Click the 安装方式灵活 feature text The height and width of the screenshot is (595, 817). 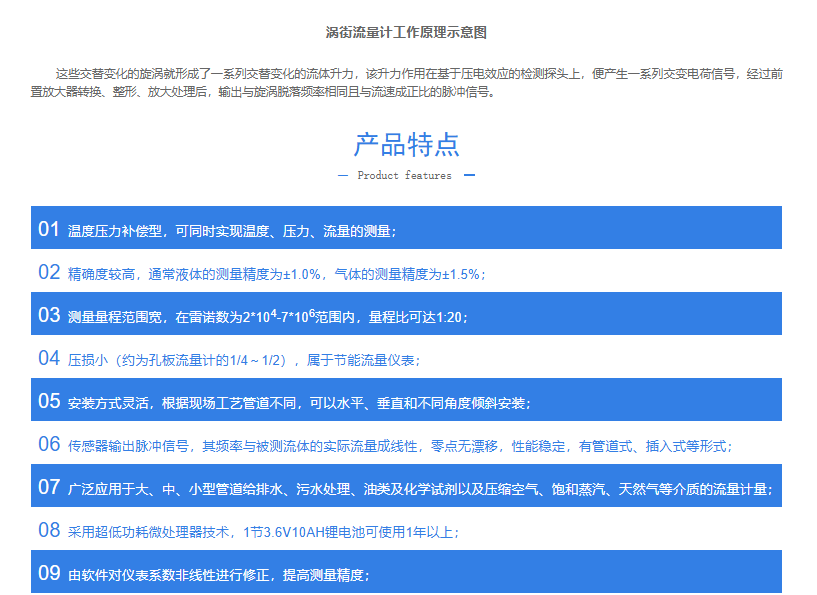pos(299,403)
